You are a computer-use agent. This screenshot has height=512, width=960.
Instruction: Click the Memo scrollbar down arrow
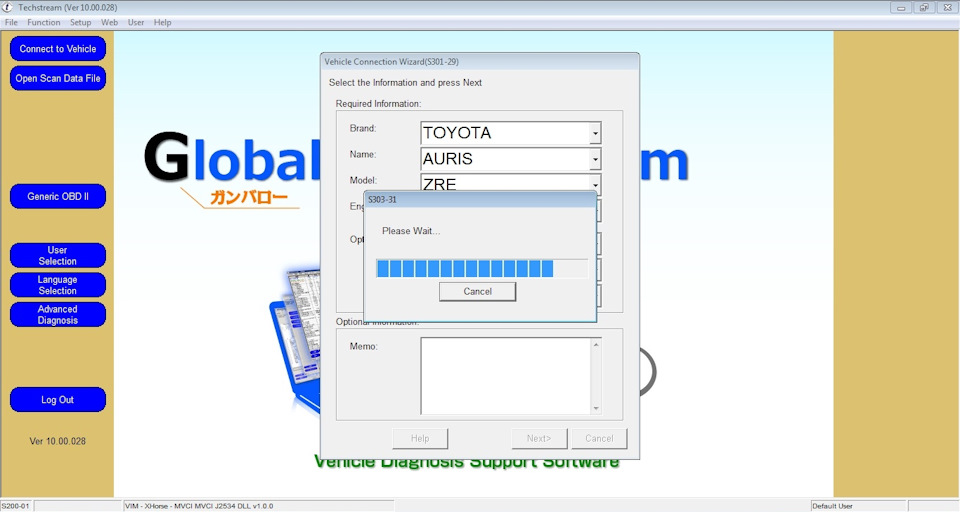(x=596, y=408)
